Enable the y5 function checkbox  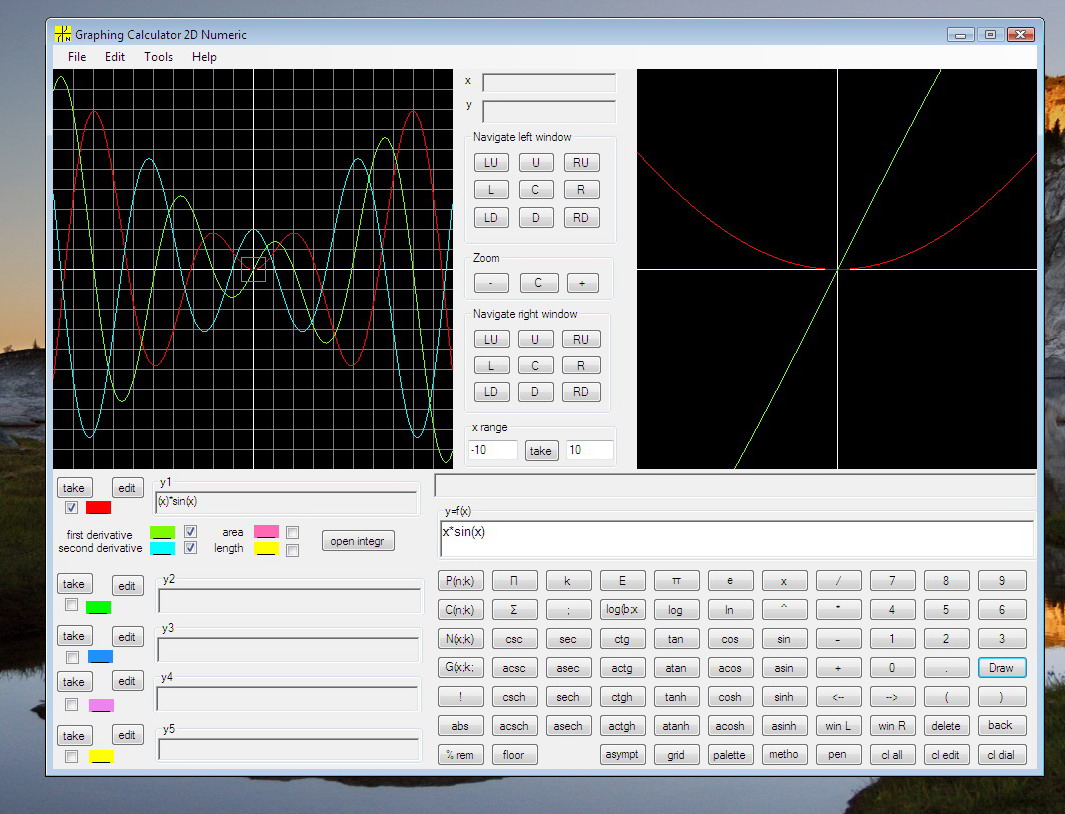coord(71,756)
